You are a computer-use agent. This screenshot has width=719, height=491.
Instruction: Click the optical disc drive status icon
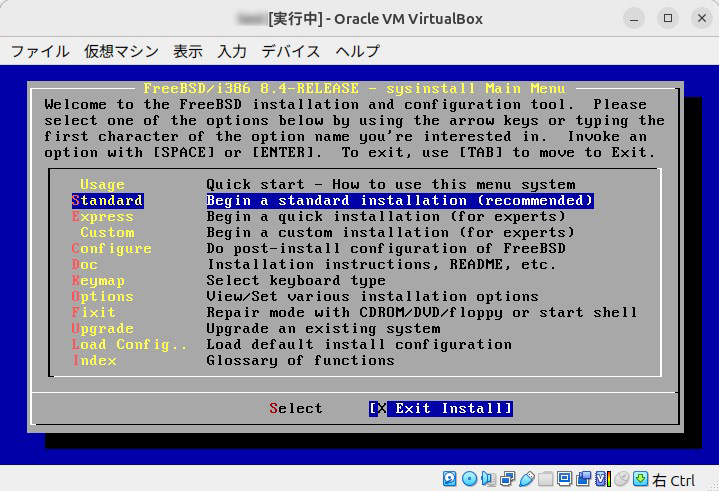[469, 479]
